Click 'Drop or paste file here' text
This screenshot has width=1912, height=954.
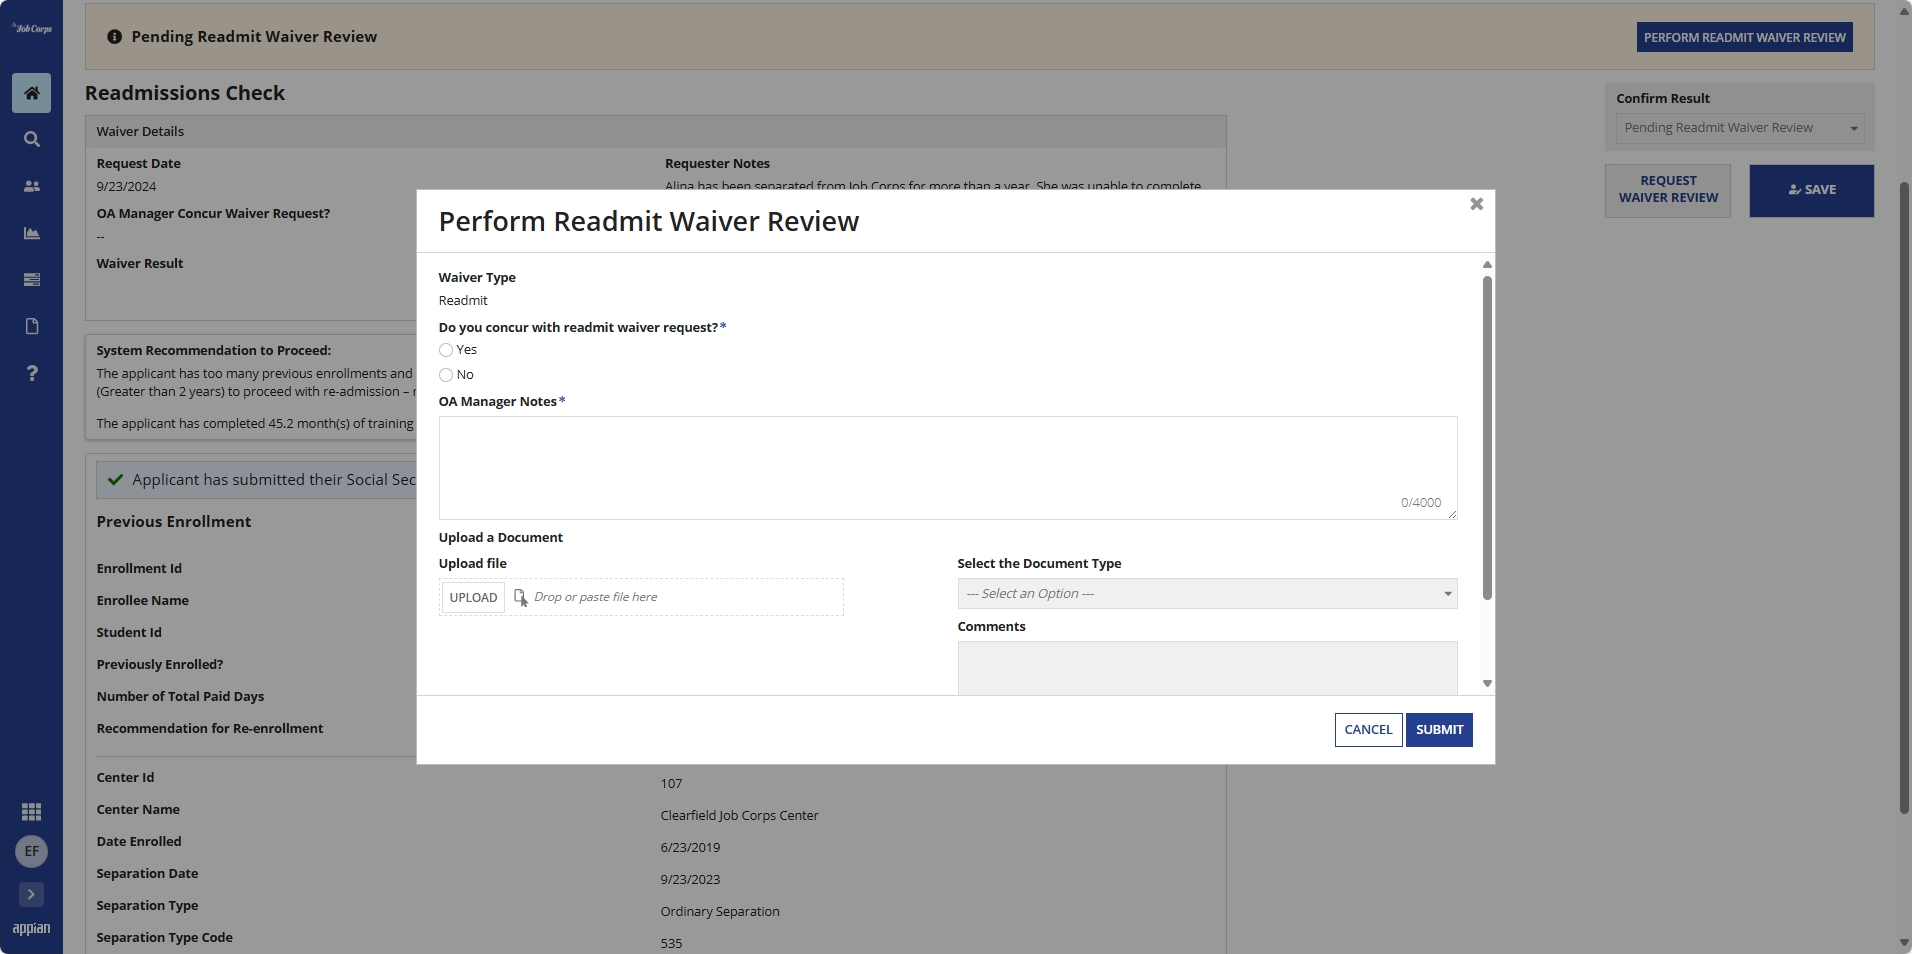coord(596,597)
